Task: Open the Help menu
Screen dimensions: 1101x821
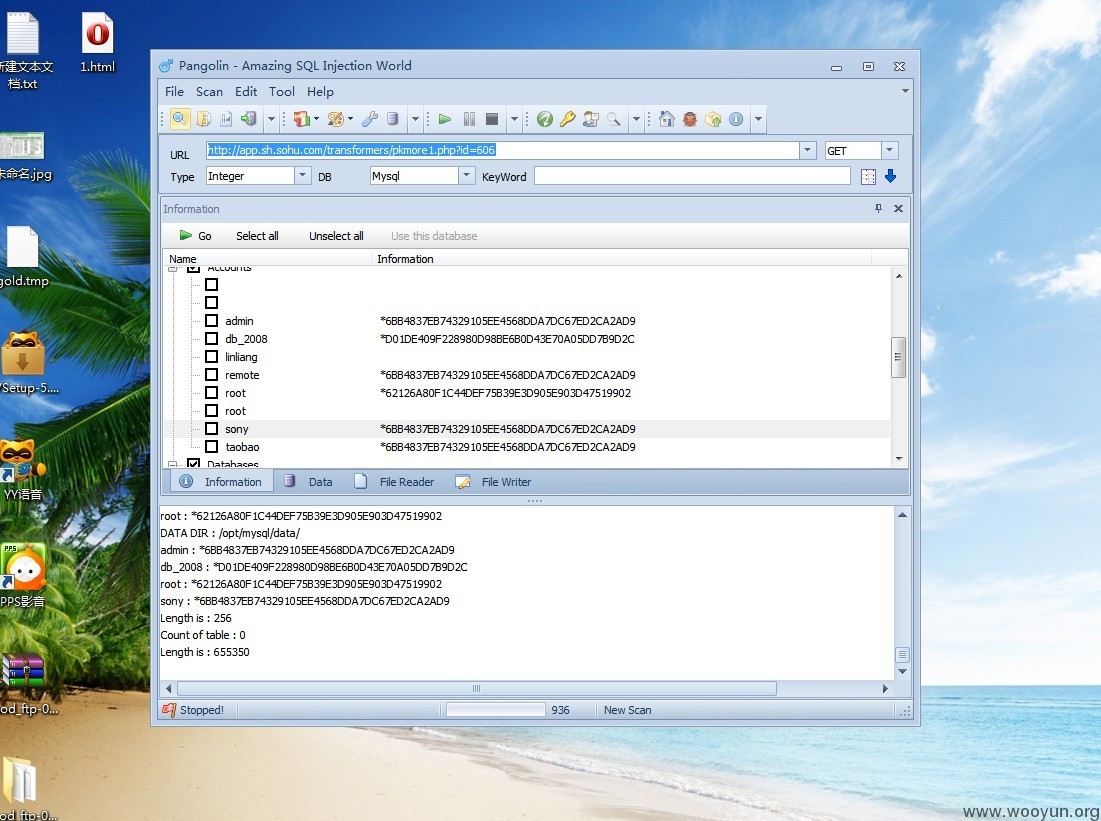Action: coord(320,91)
